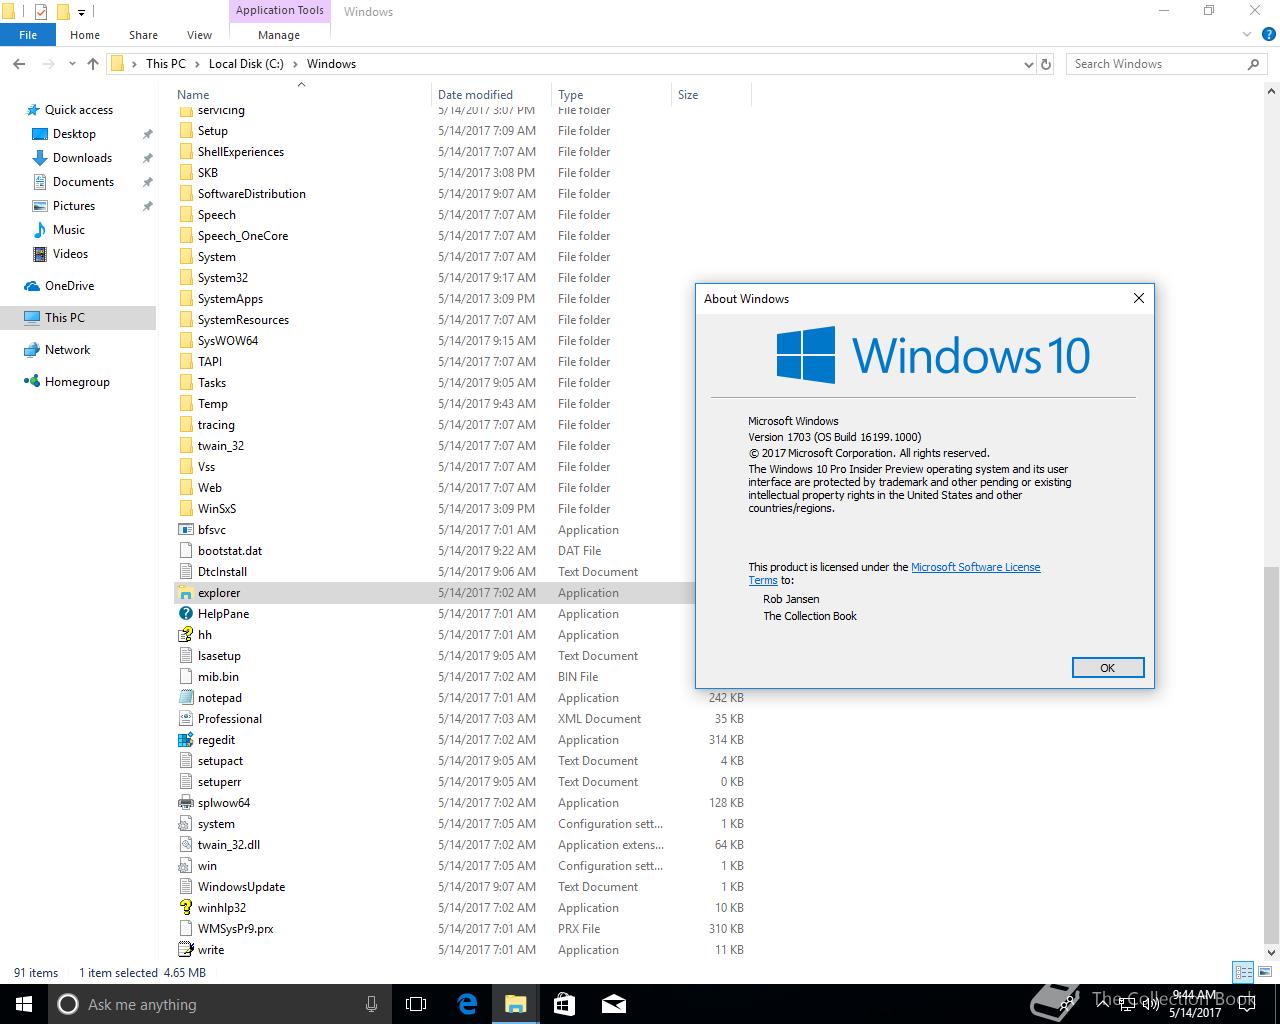1280x1024 pixels.
Task: Switch to the View ribbon tab
Action: pyautogui.click(x=199, y=35)
